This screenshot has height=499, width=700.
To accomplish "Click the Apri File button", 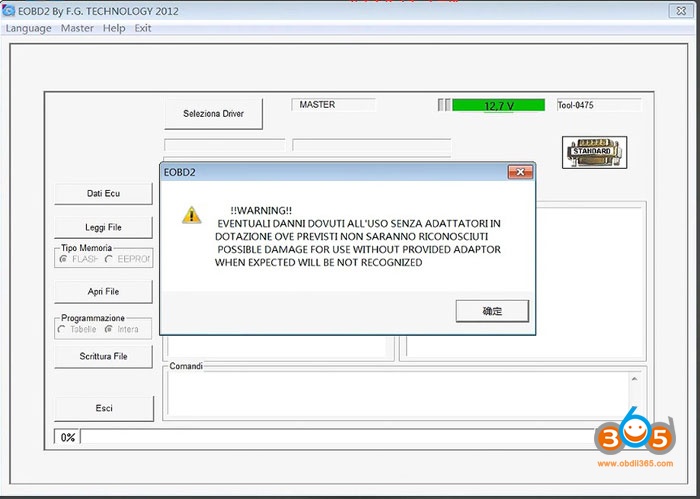I will tap(103, 291).
